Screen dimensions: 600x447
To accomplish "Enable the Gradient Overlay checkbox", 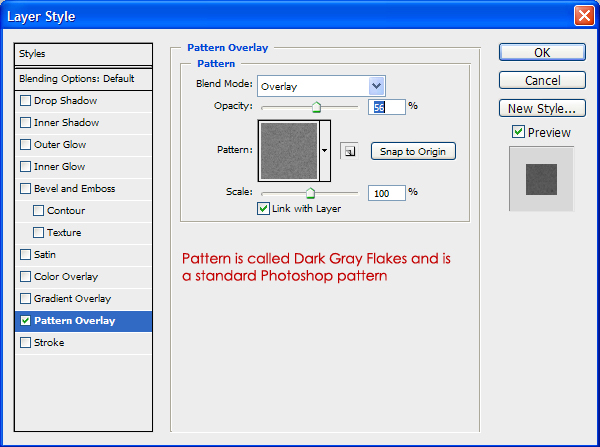I will coord(25,299).
